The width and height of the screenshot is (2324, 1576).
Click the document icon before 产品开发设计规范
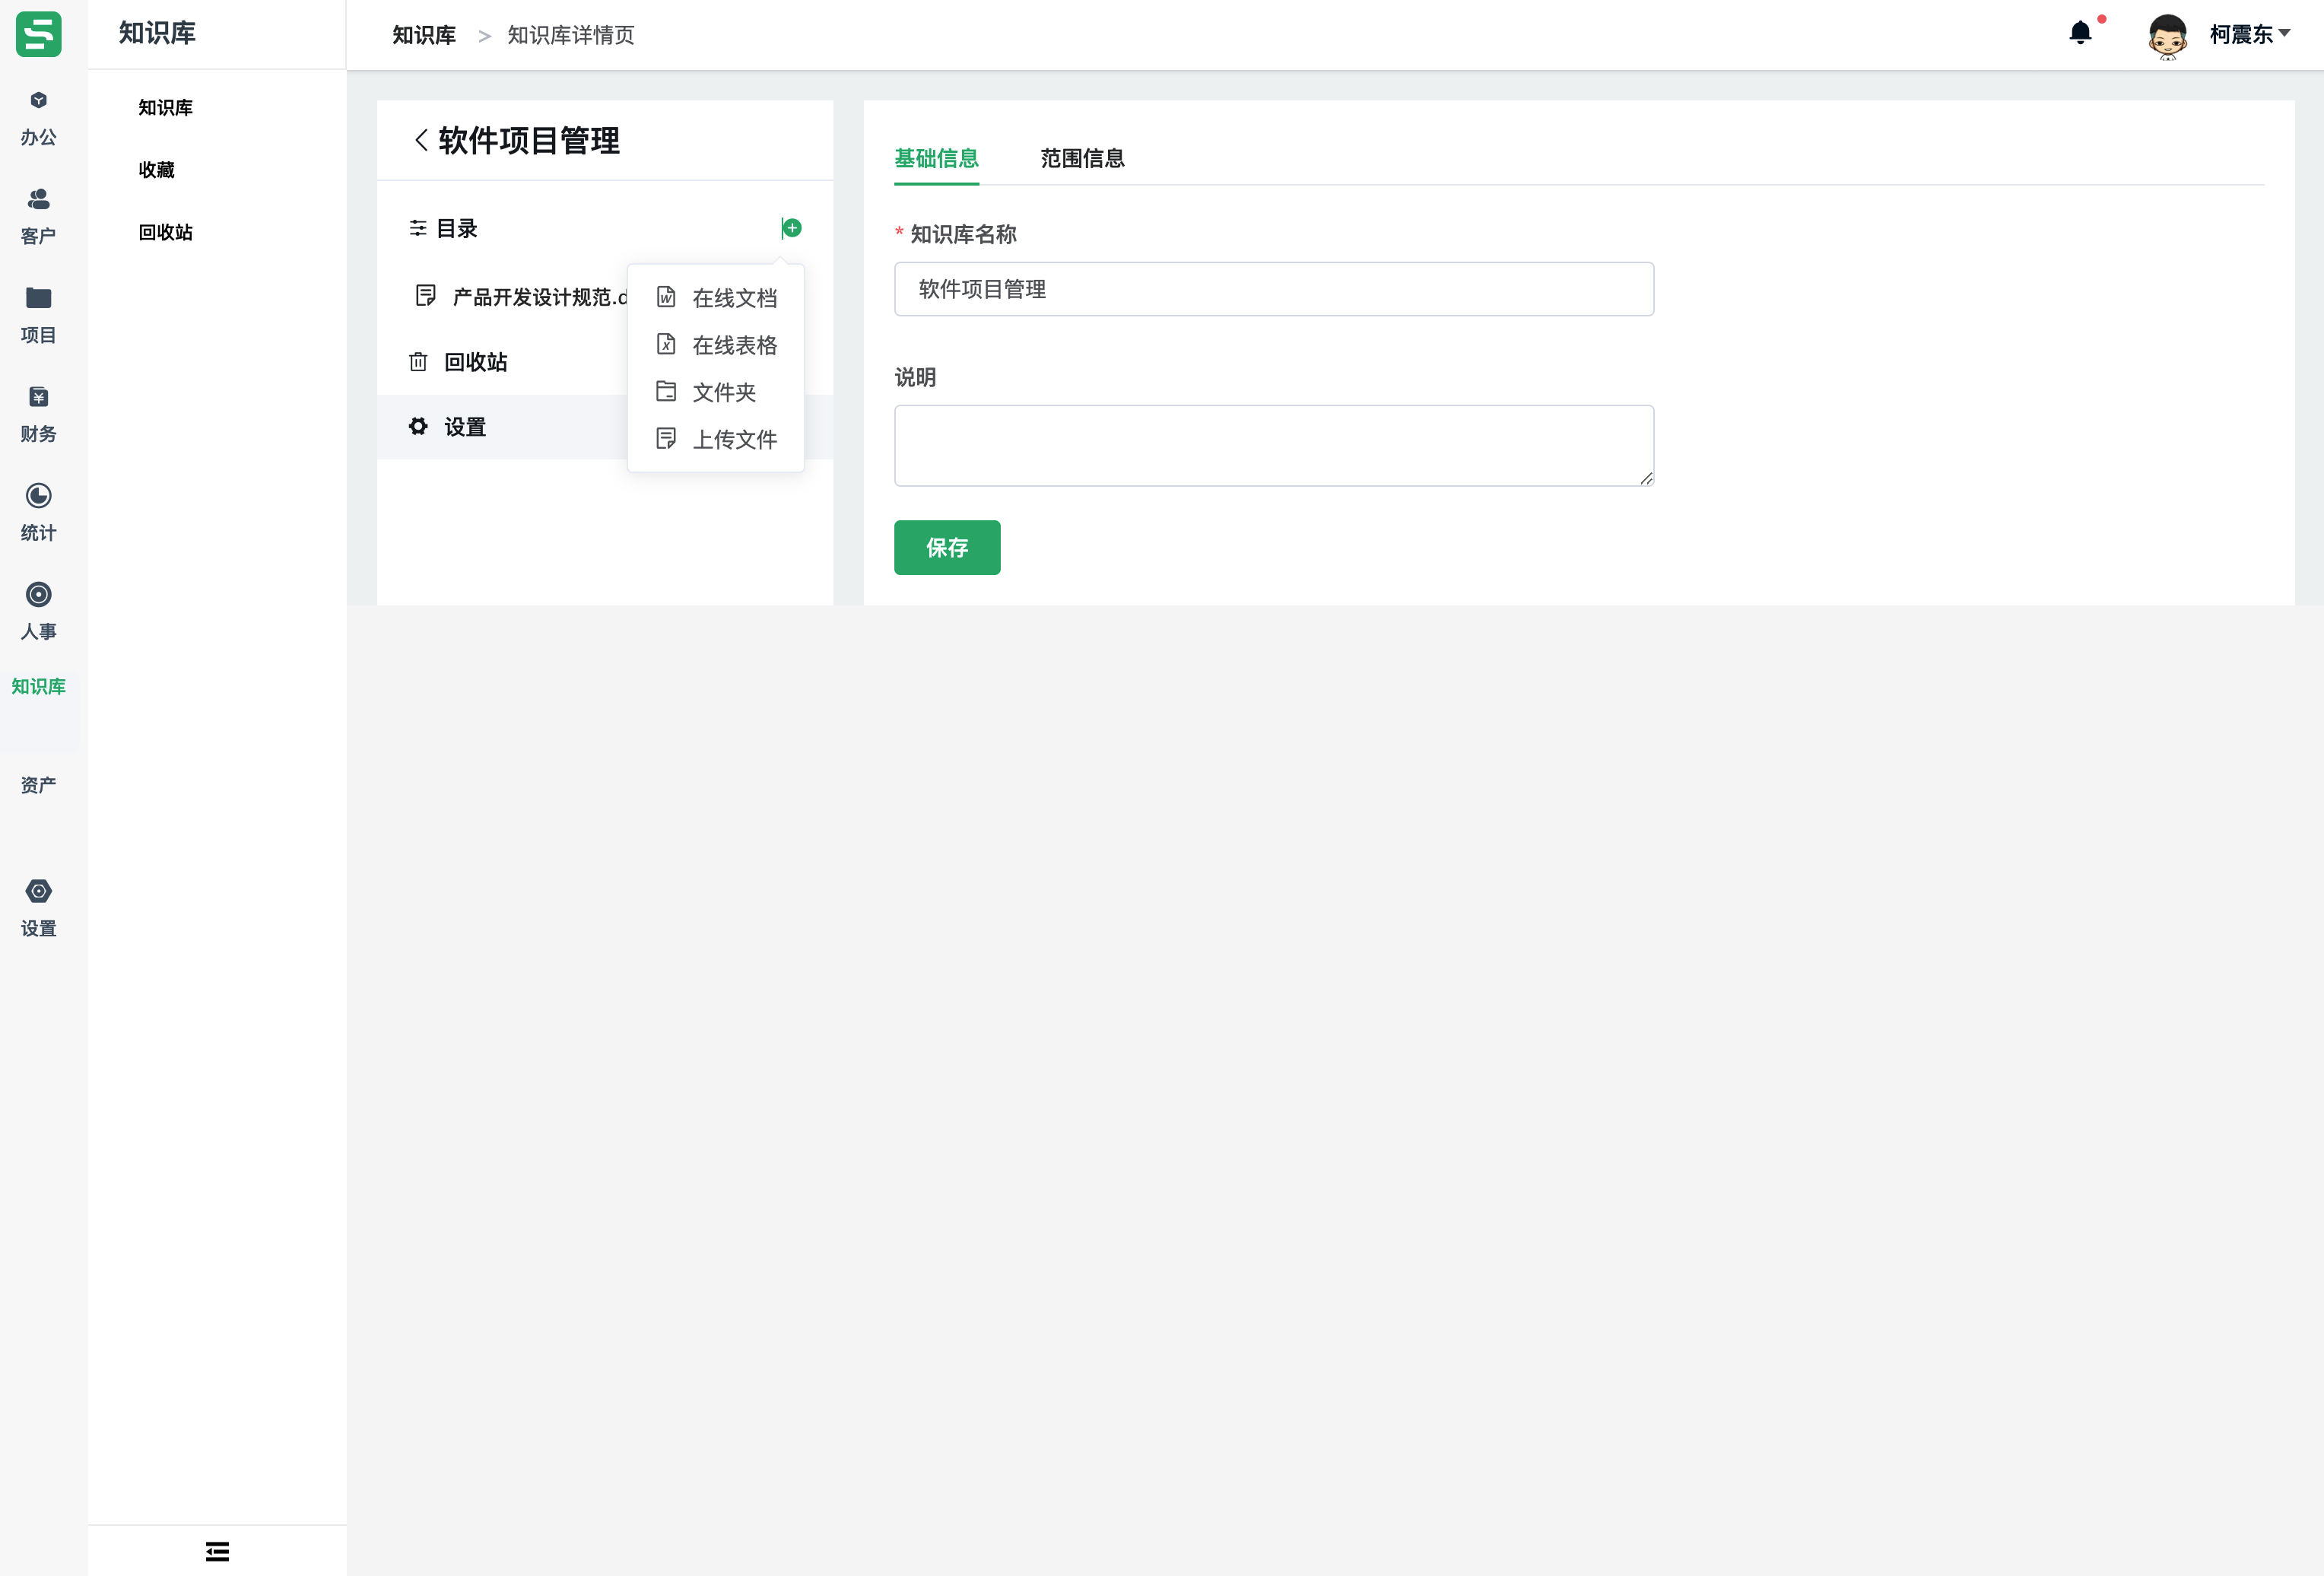pyautogui.click(x=425, y=295)
